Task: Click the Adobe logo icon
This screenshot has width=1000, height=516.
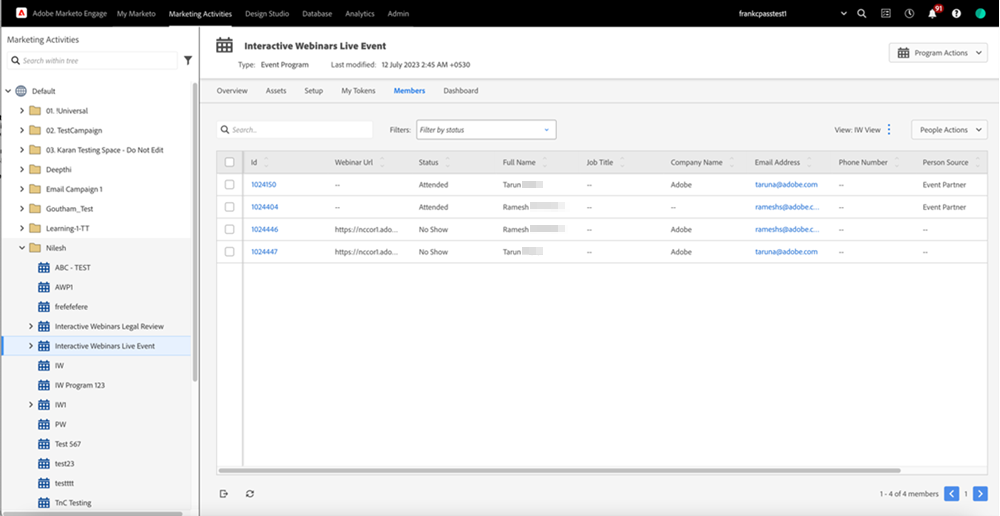Action: pos(21,13)
